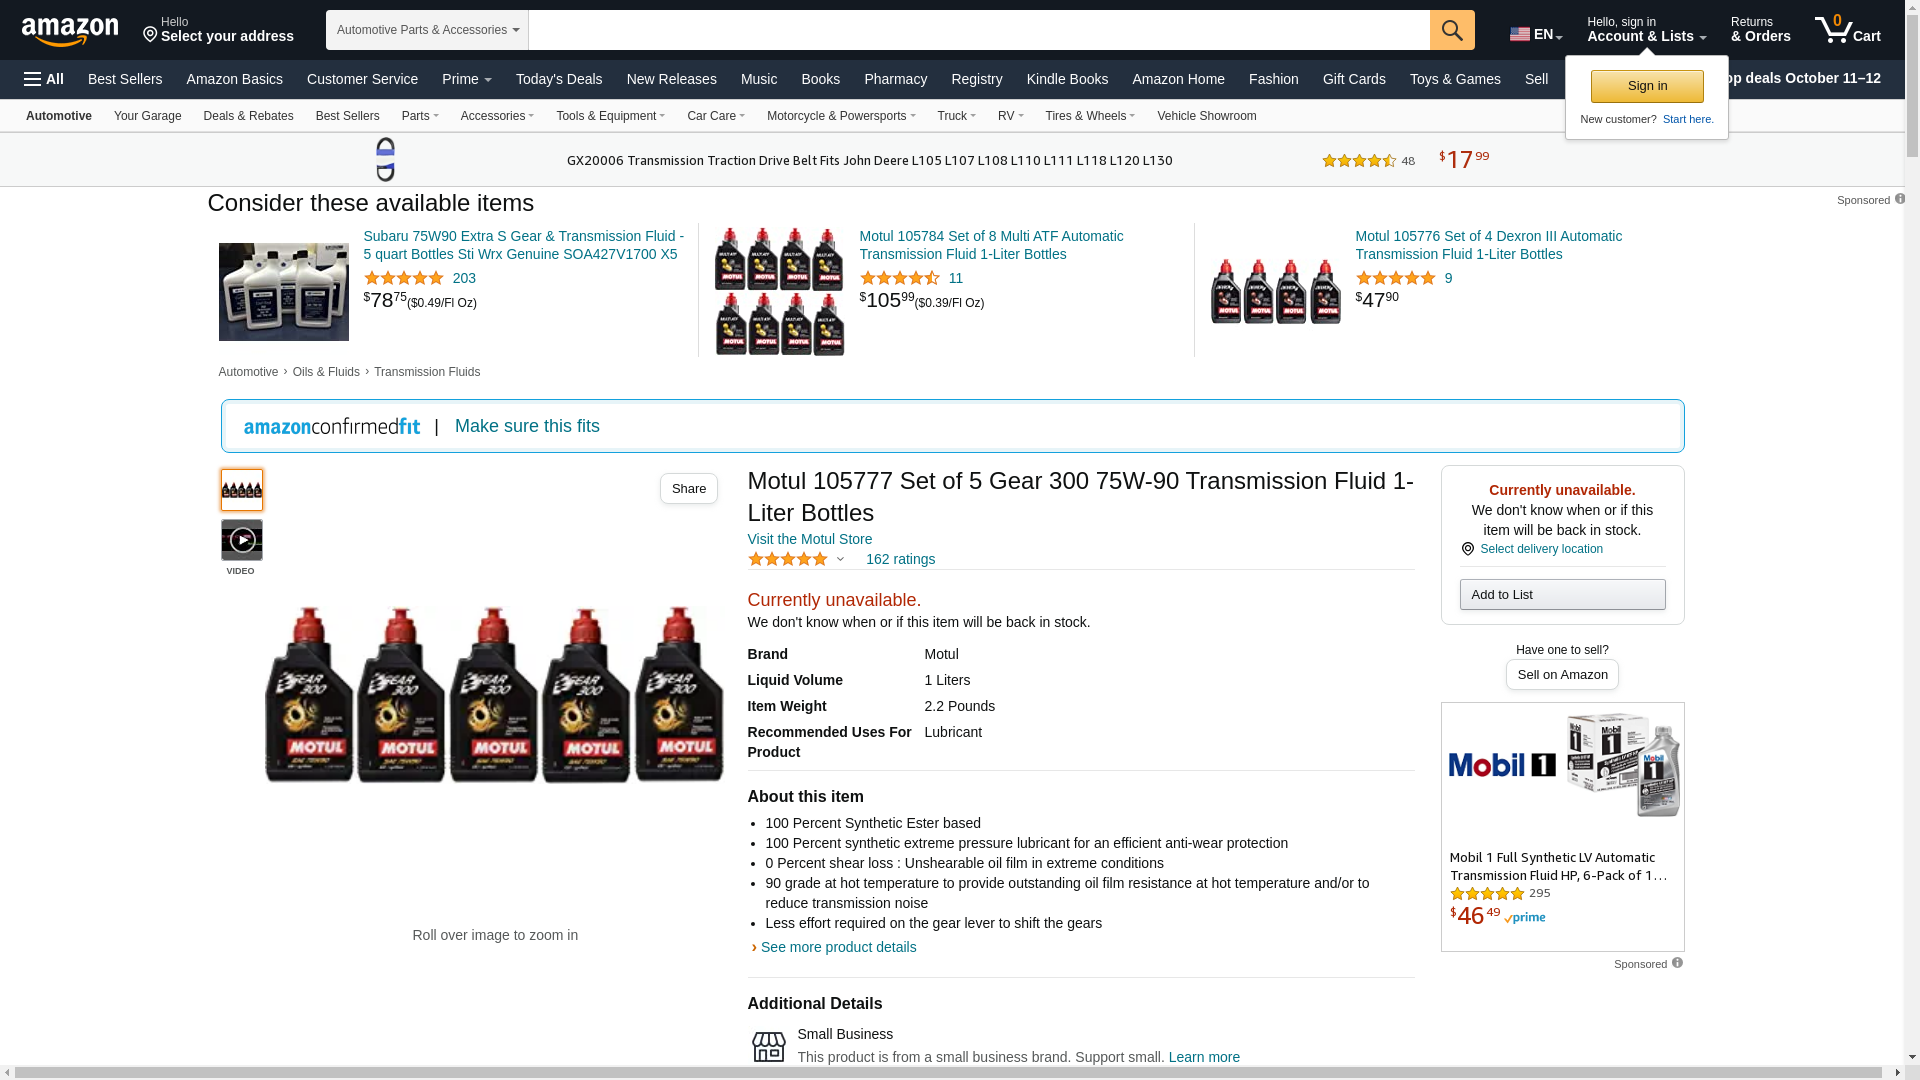Click the Sponsored info icon under Mobil 1 ad
Screen dimensions: 1920x1080
(x=1677, y=963)
